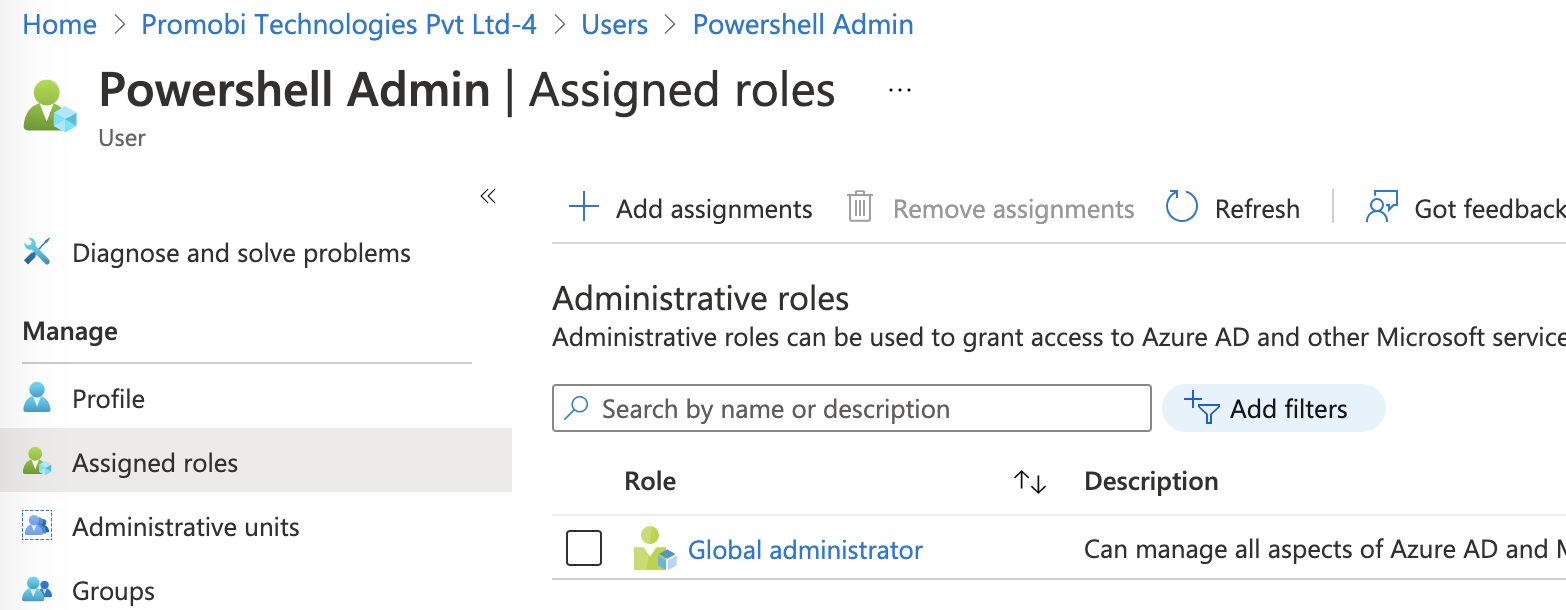Click the Manage section header

pyautogui.click(x=70, y=331)
